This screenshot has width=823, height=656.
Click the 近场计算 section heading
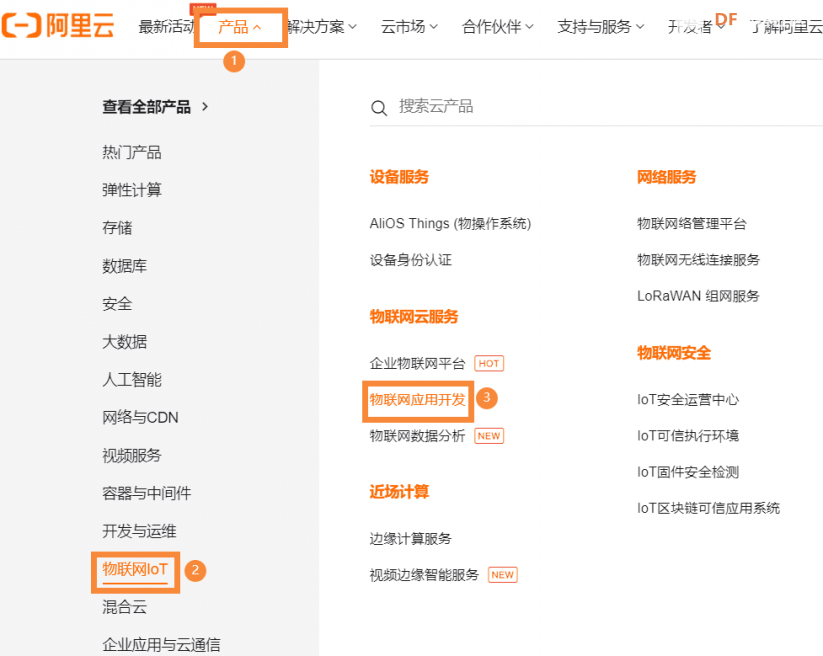click(x=399, y=492)
